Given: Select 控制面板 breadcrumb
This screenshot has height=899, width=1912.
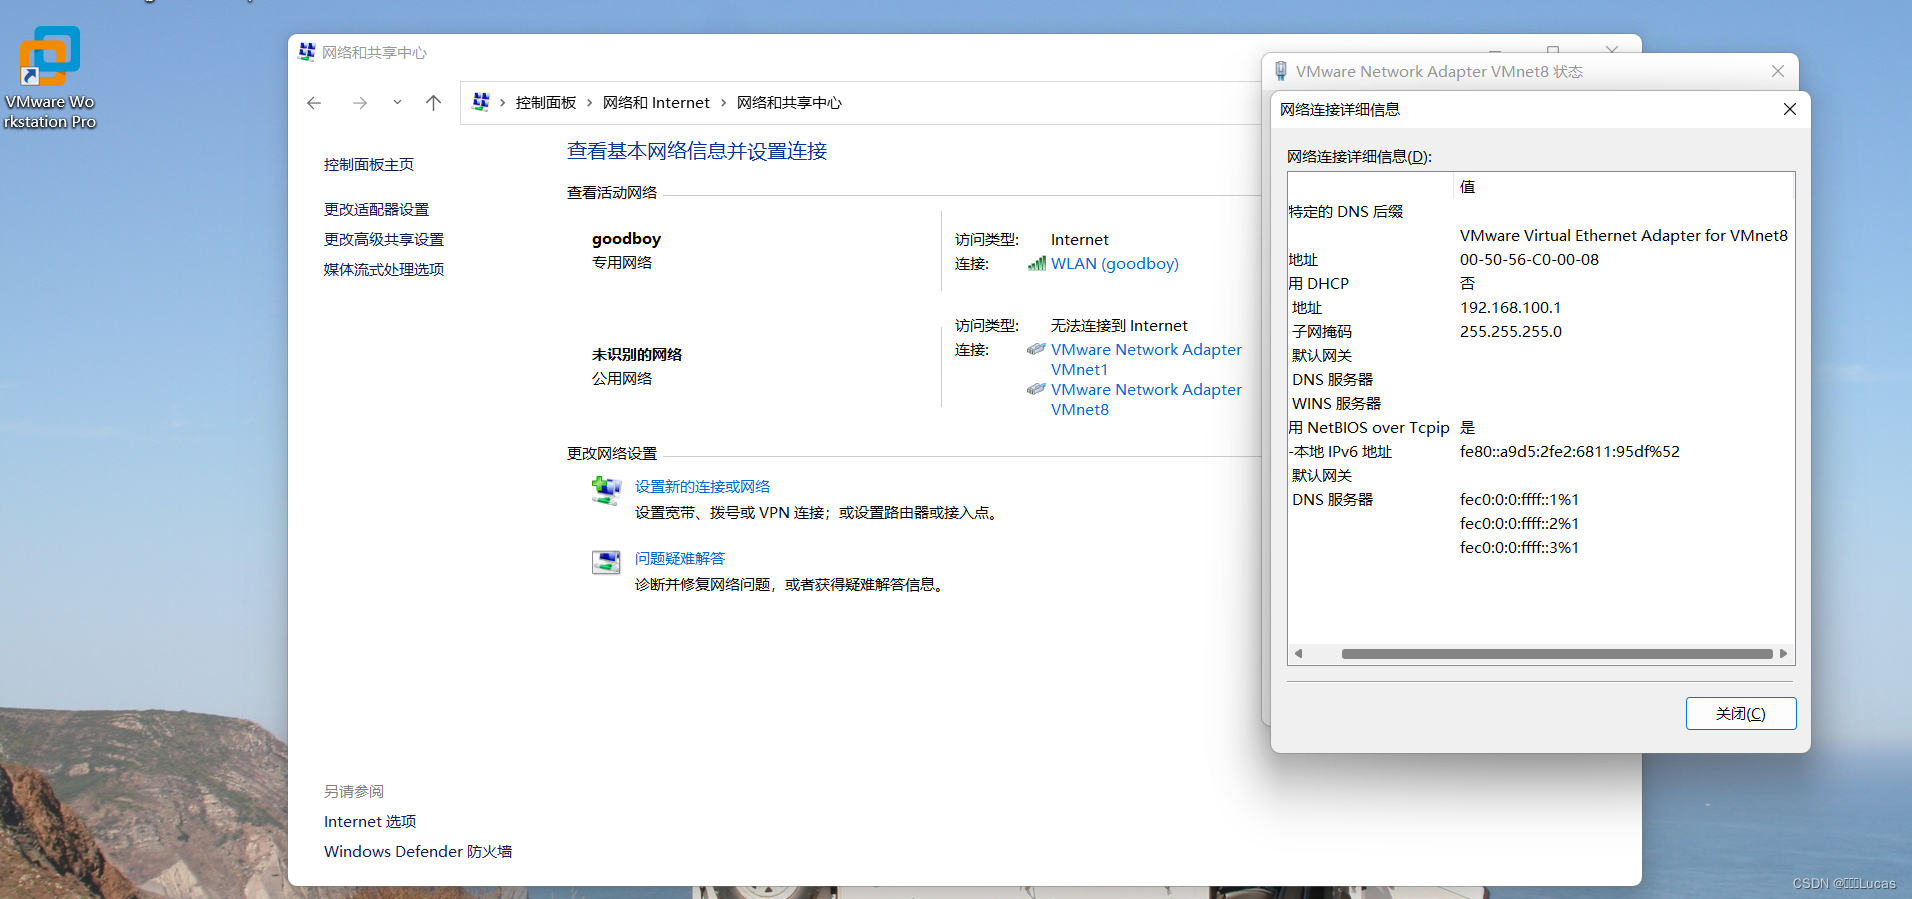Looking at the screenshot, I should (x=546, y=103).
